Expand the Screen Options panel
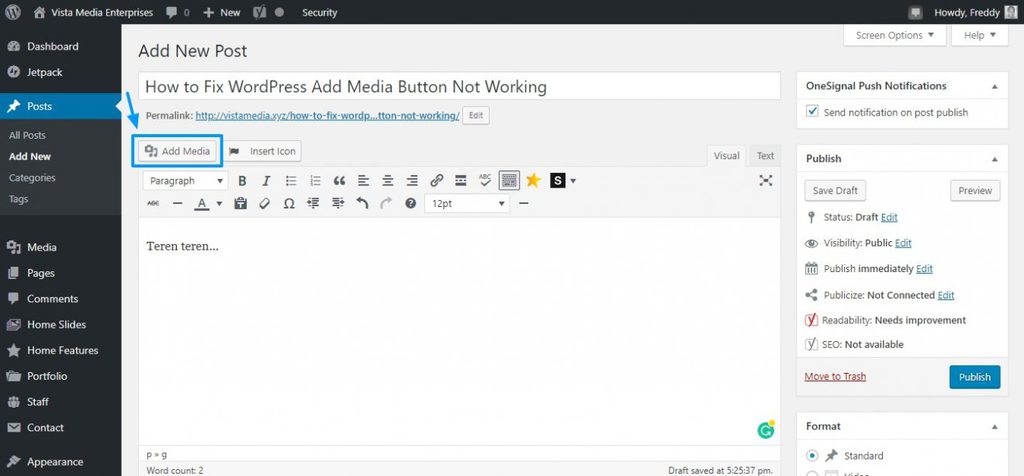The height and width of the screenshot is (476, 1024). [x=894, y=35]
